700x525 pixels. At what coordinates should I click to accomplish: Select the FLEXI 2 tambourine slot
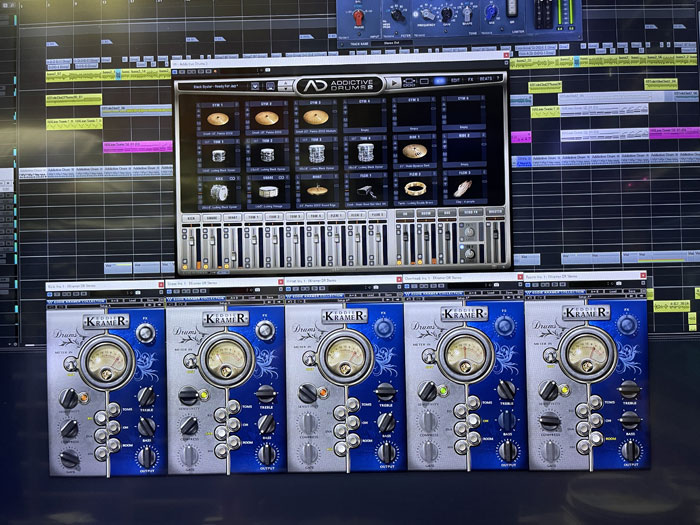[415, 189]
